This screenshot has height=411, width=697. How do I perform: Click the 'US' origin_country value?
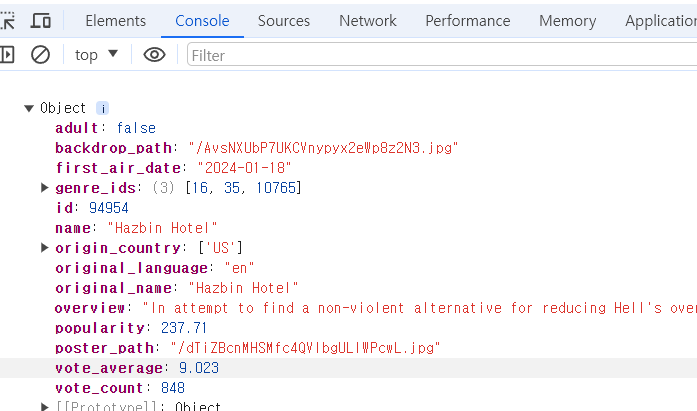point(220,248)
